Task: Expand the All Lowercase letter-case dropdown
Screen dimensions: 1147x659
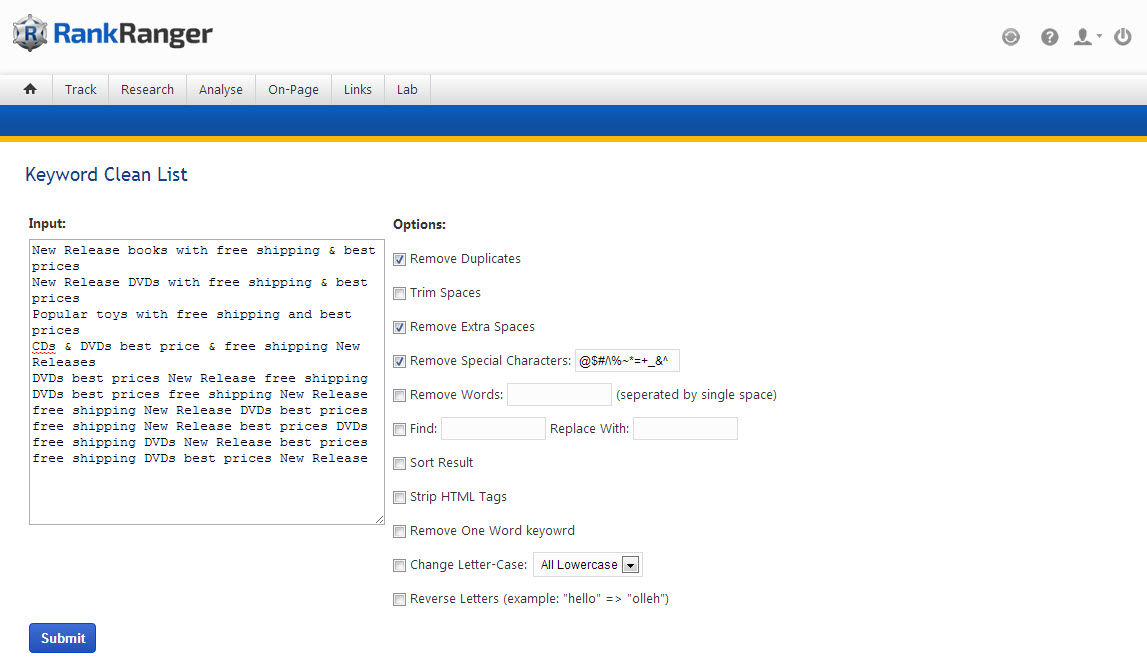Action: coord(587,565)
